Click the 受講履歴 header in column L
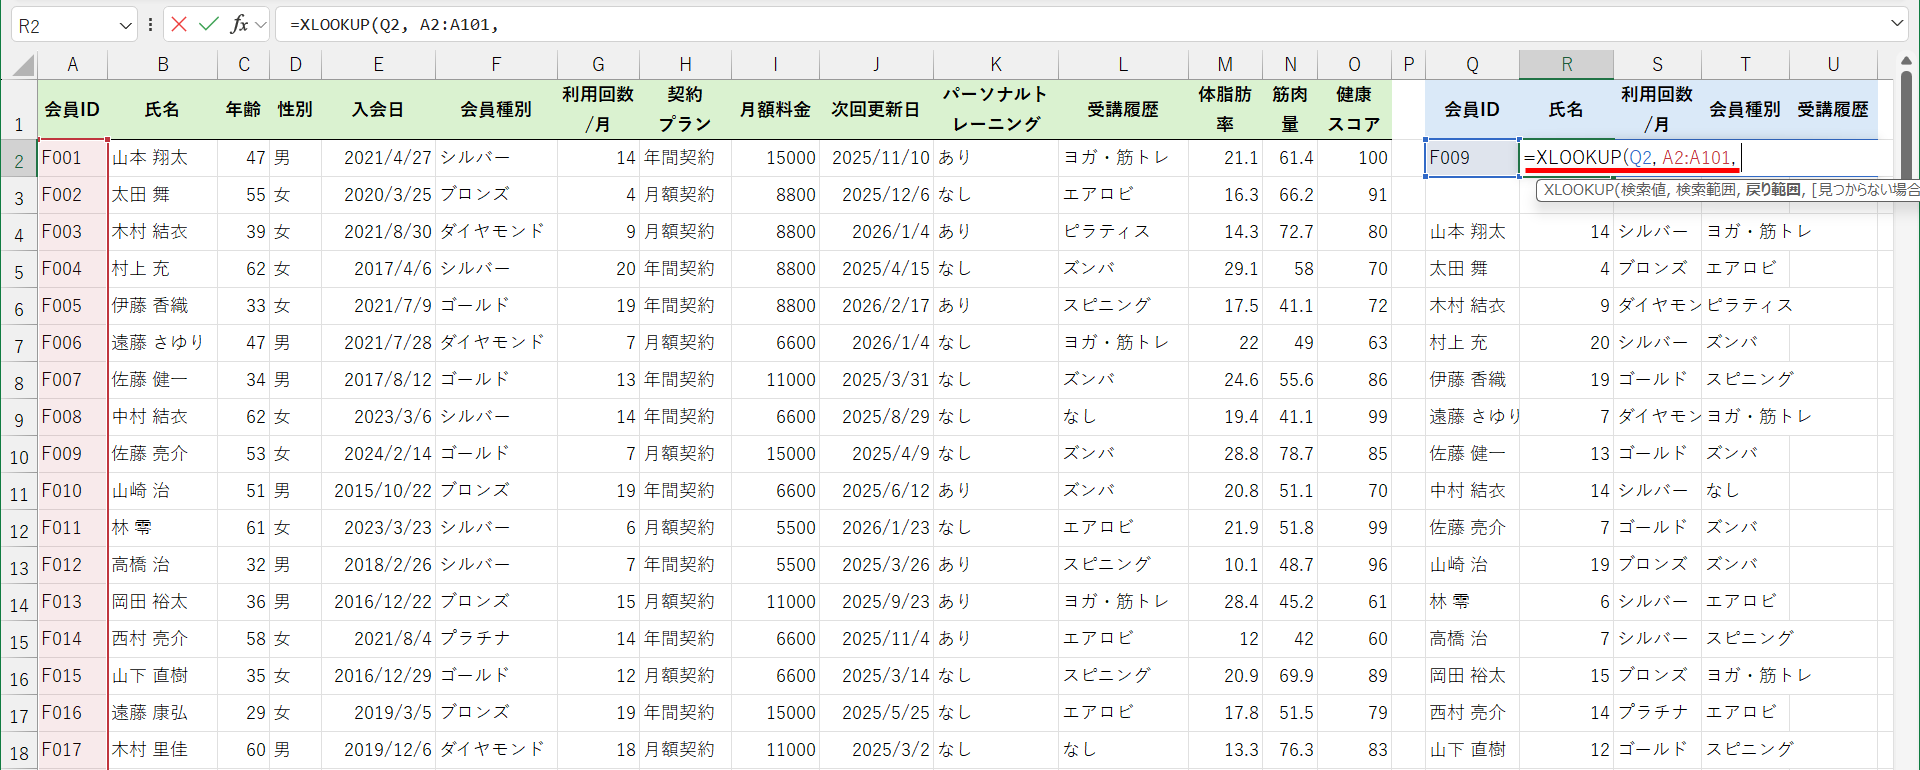The width and height of the screenshot is (1920, 770). [x=1123, y=109]
